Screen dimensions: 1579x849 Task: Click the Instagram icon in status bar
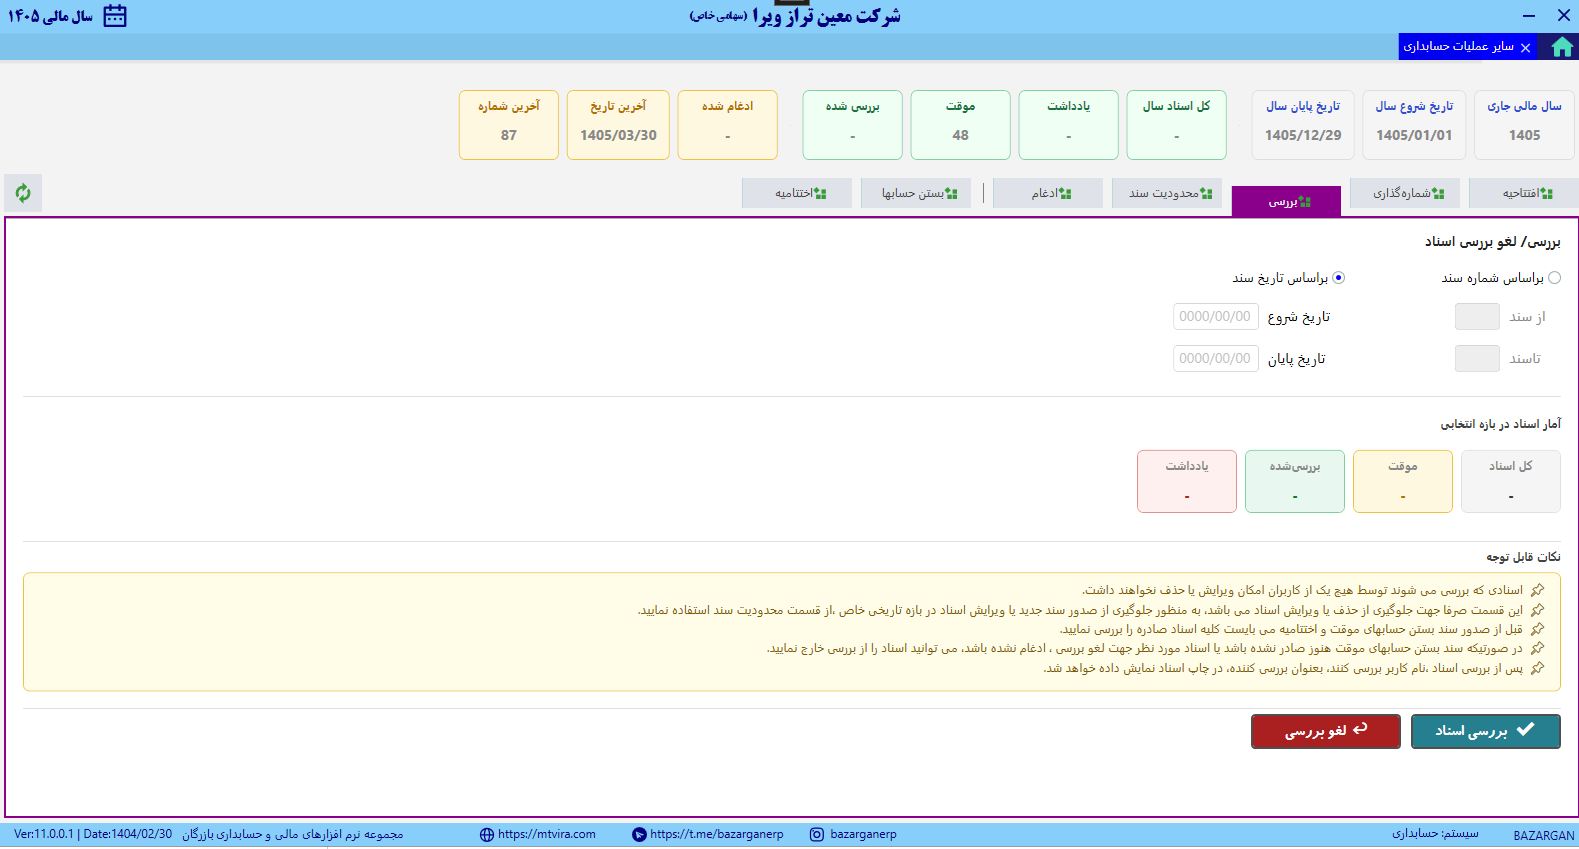point(817,835)
